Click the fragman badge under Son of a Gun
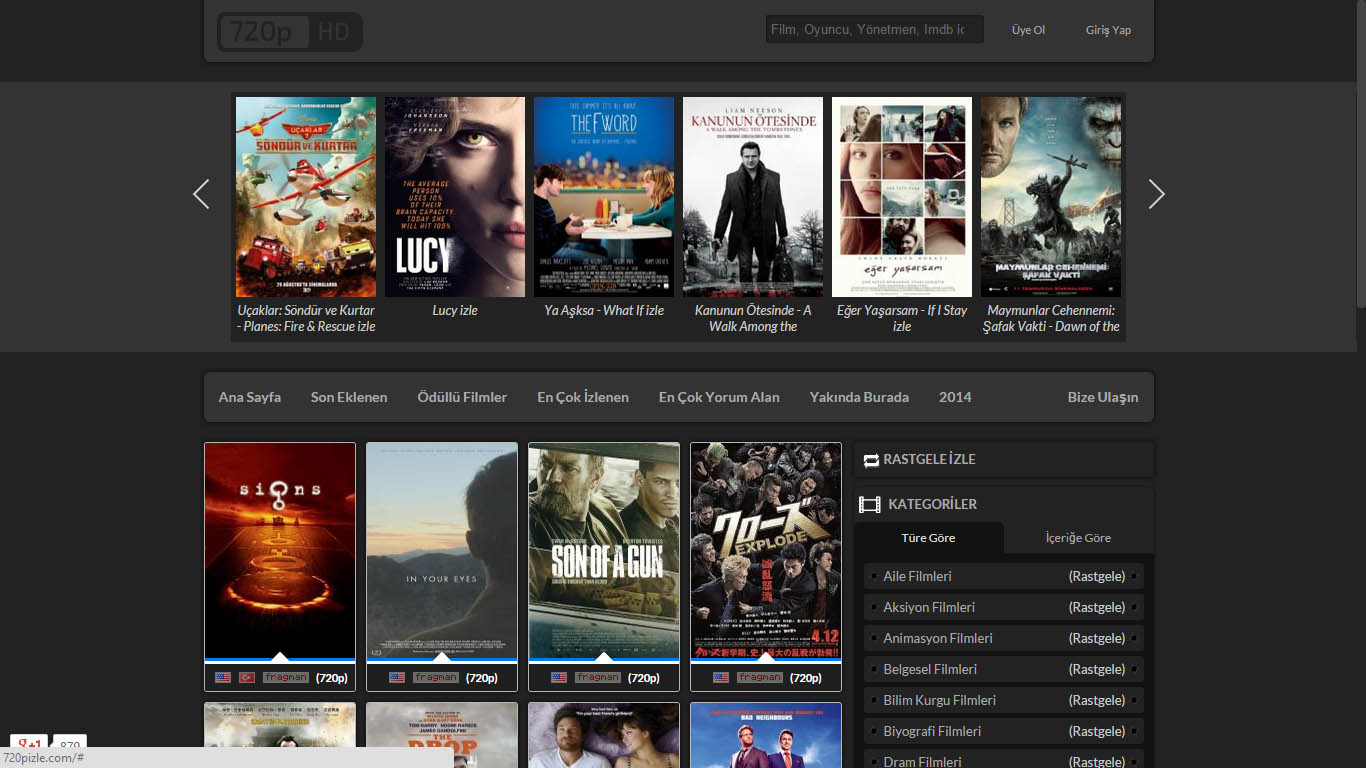 (598, 677)
